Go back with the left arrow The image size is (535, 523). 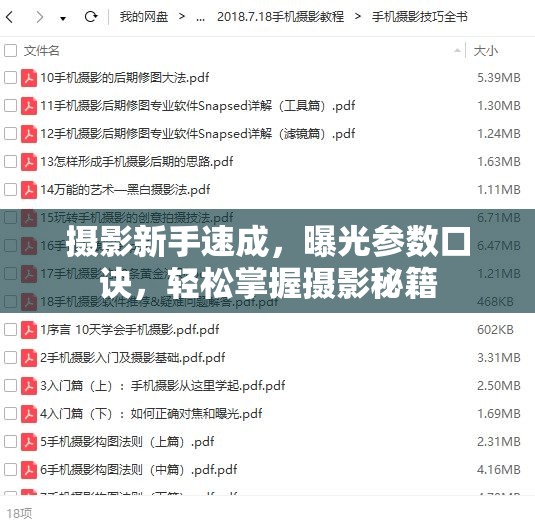pos(10,17)
